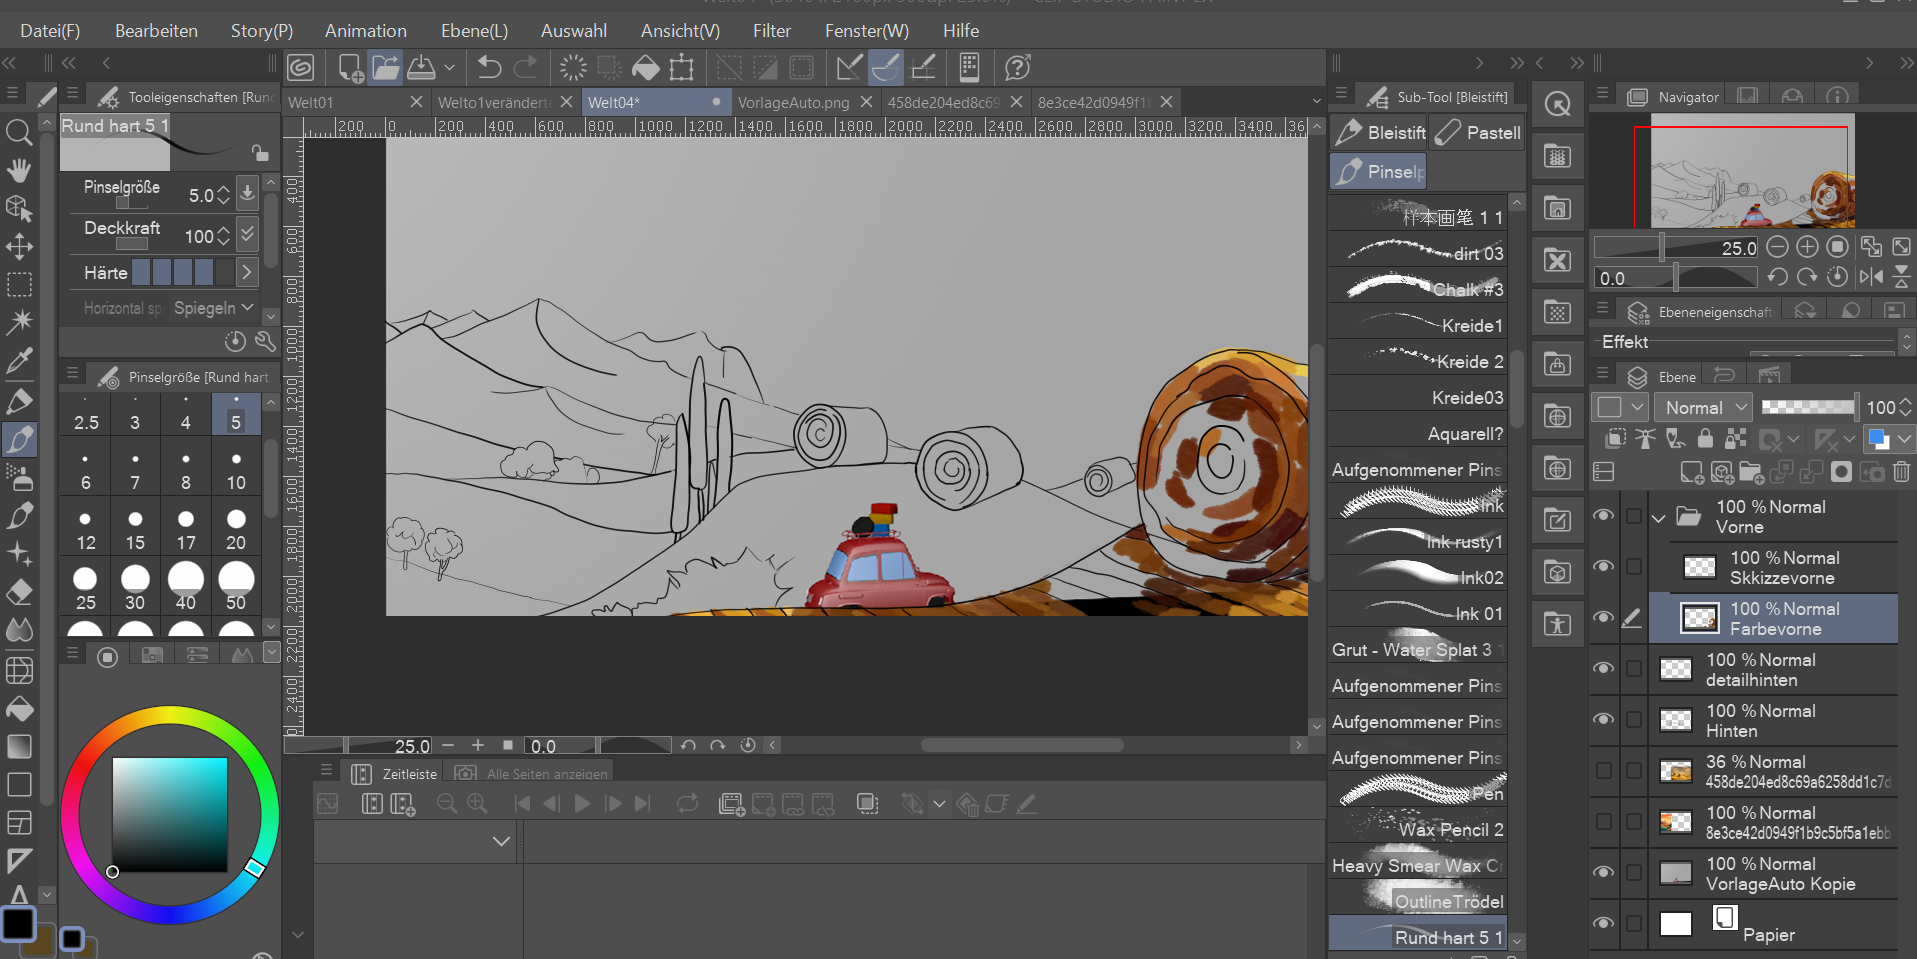Screen dimensions: 1917x959
Task: Click the Navigator canvas thumbnail
Action: pos(1752,170)
